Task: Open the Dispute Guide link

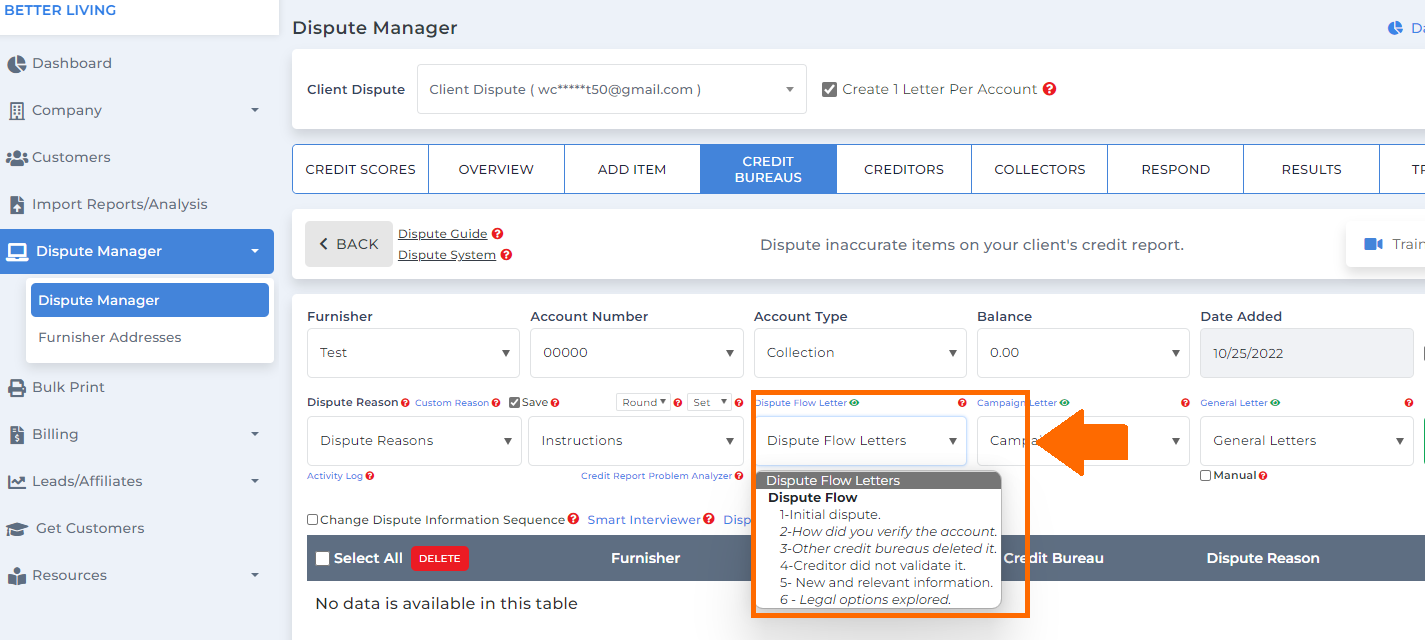Action: tap(443, 234)
